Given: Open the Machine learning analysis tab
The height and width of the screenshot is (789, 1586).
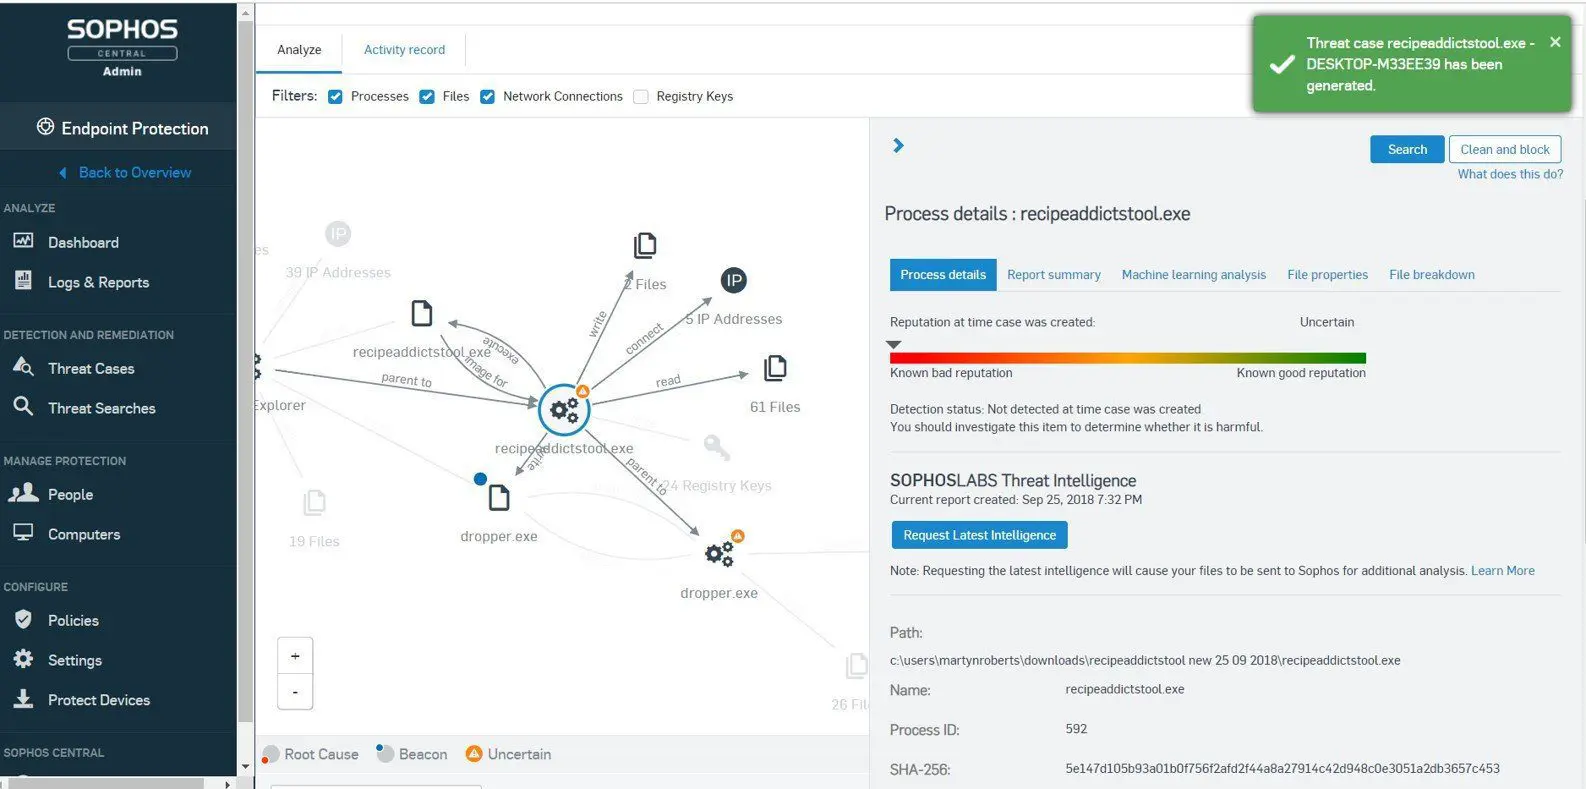Looking at the screenshot, I should (x=1193, y=275).
